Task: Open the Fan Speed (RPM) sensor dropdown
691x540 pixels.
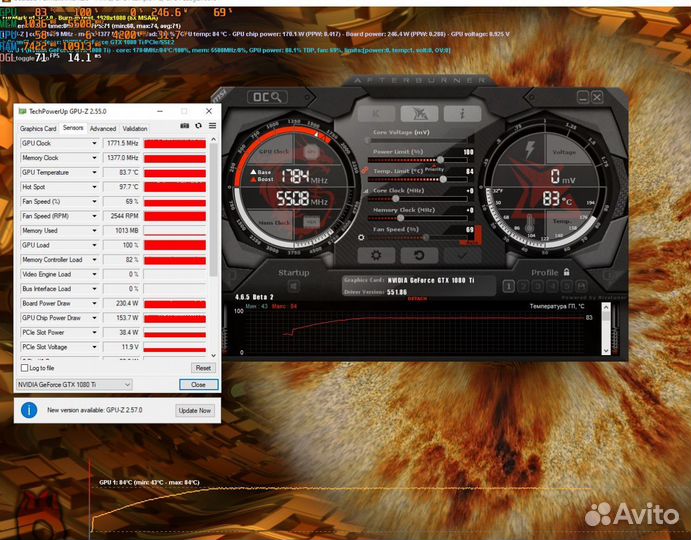Action: [94, 216]
